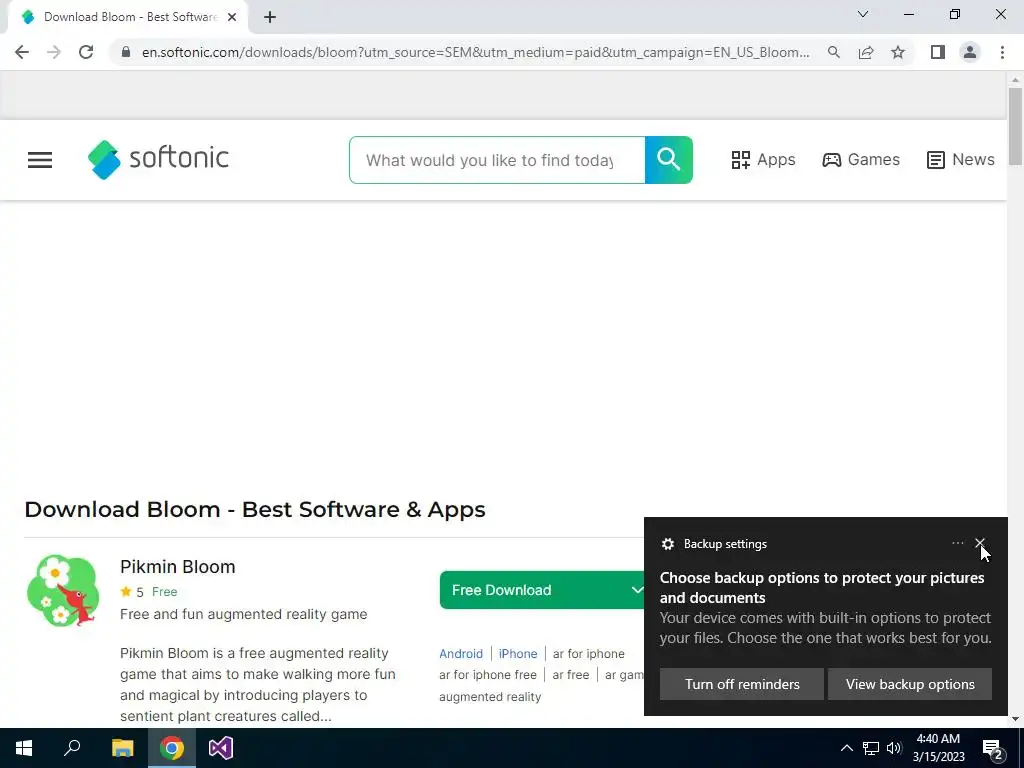This screenshot has width=1024, height=768.
Task: Open the notification three-dot options
Action: [957, 543]
